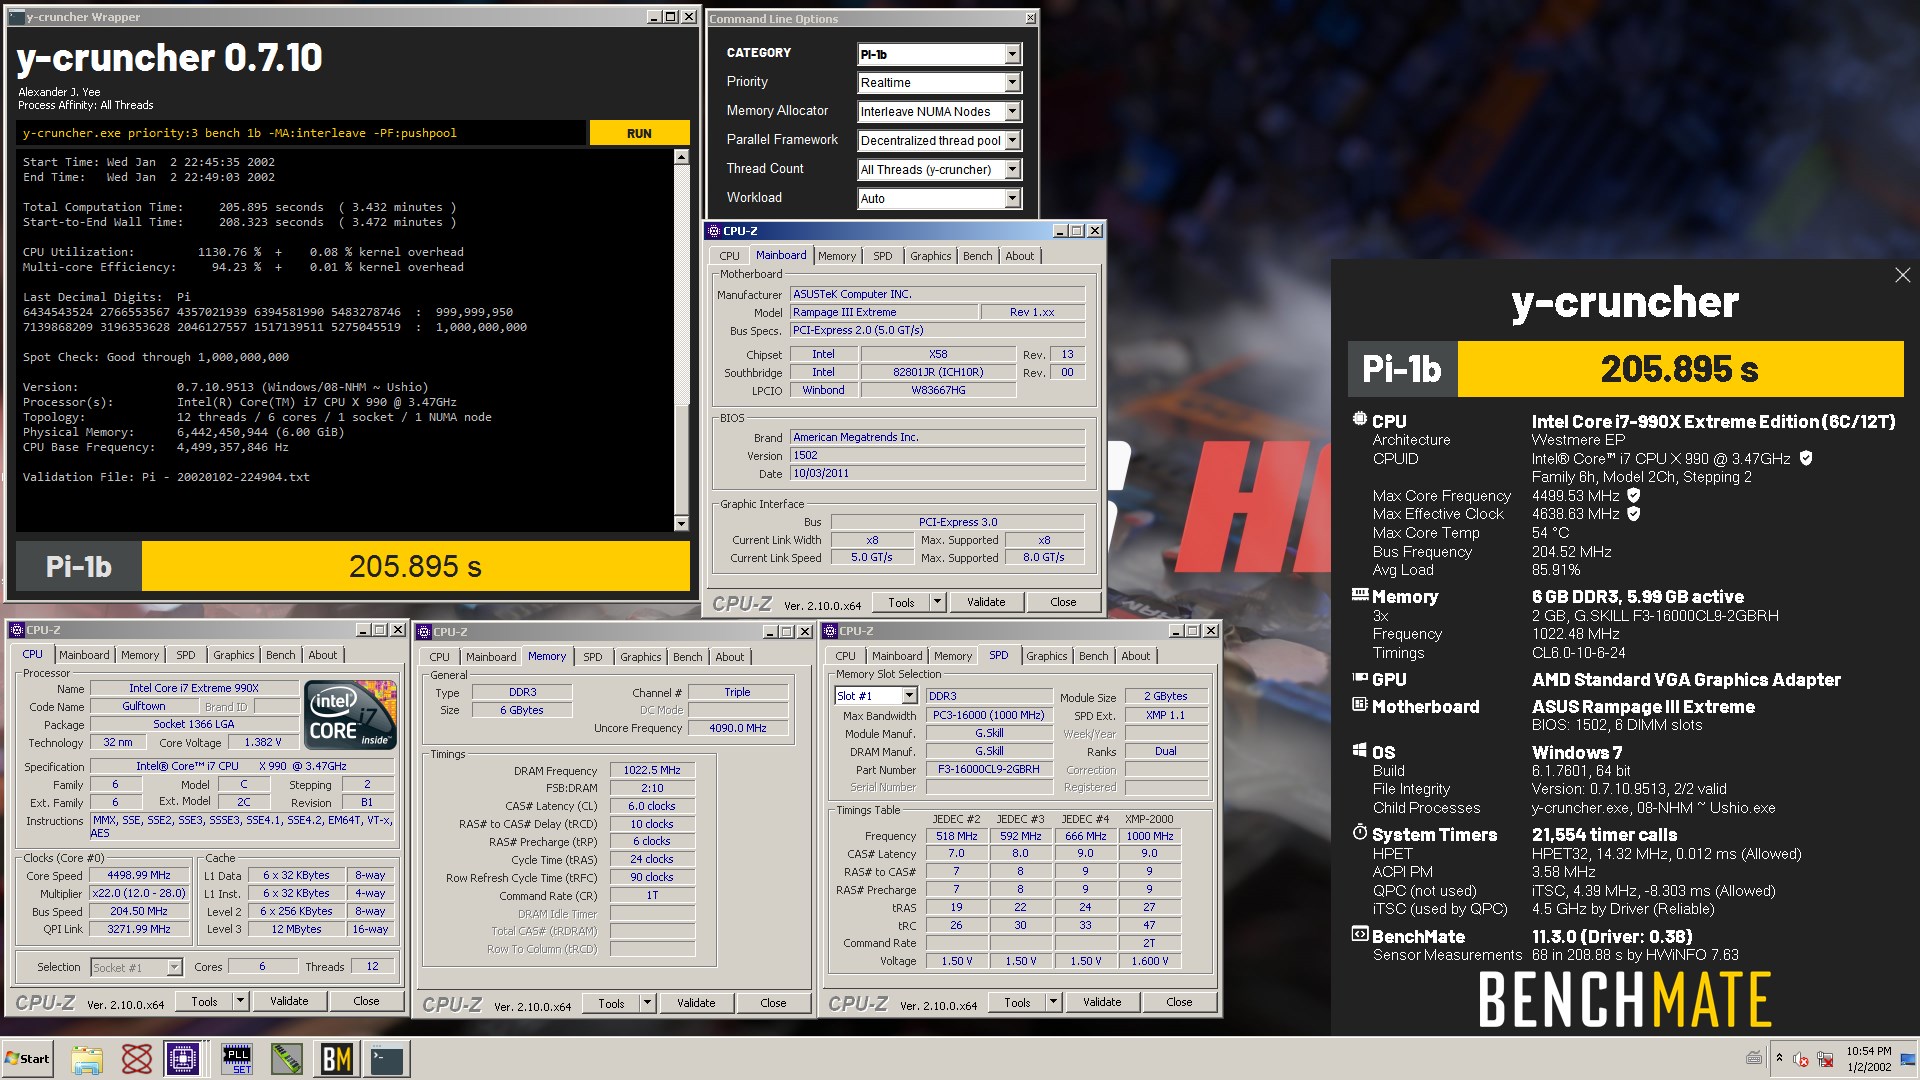This screenshot has height=1080, width=1920.
Task: Click the Part Number F3-16000CL9-2GBRH field
Action: point(988,769)
